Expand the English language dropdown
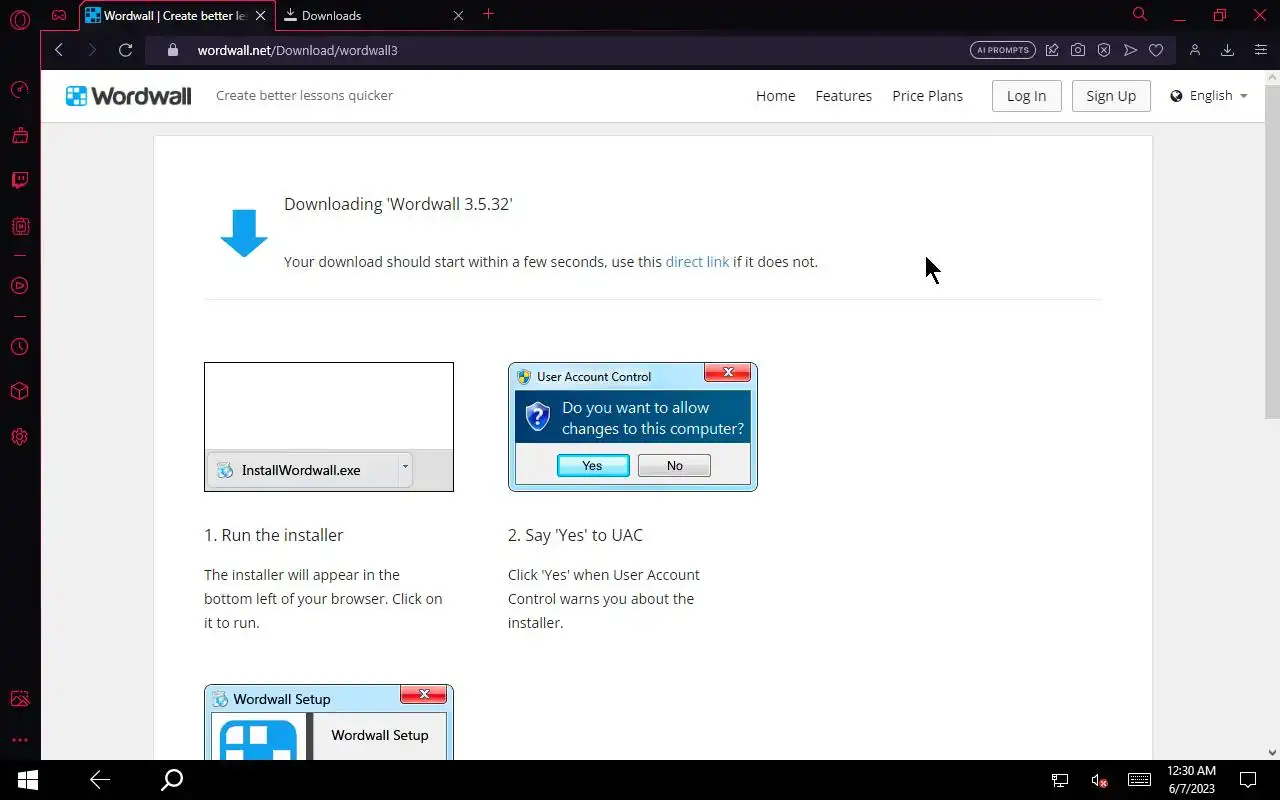 pos(1209,96)
